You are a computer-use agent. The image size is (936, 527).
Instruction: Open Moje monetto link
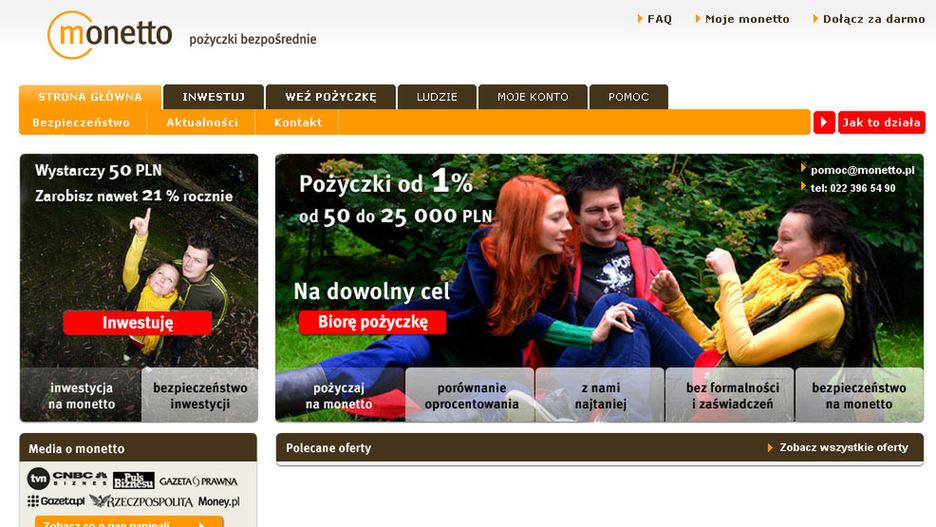742,19
